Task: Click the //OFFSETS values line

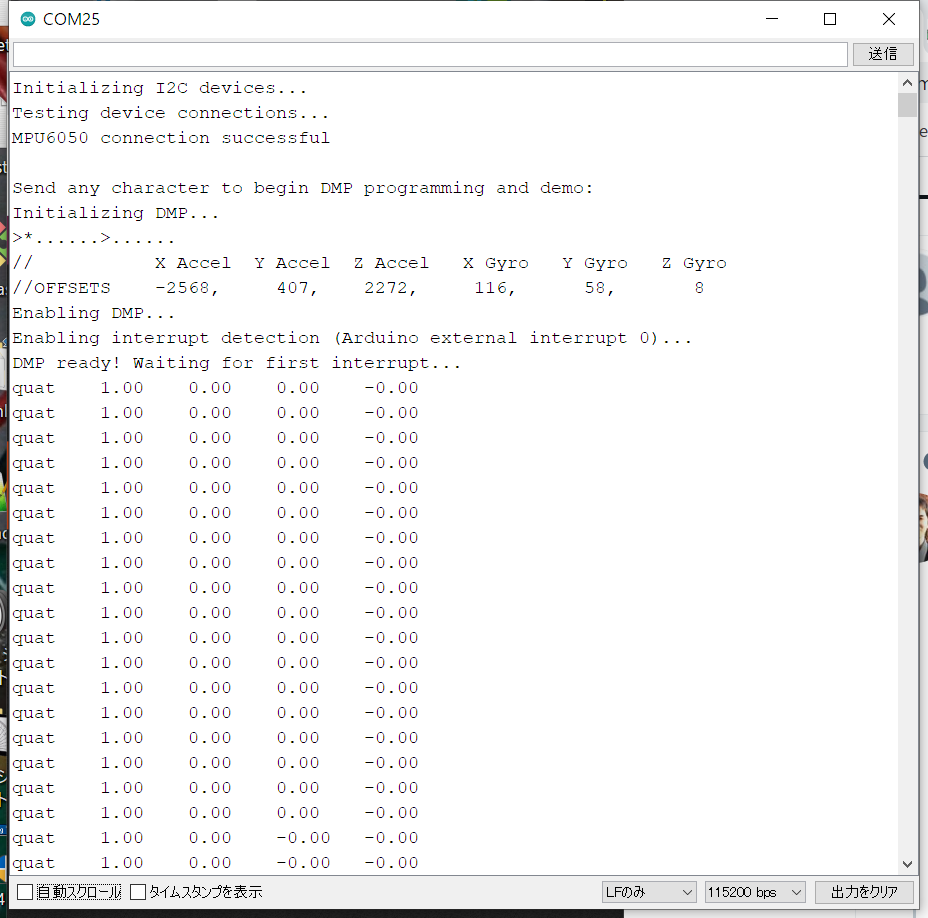Action: click(x=358, y=288)
